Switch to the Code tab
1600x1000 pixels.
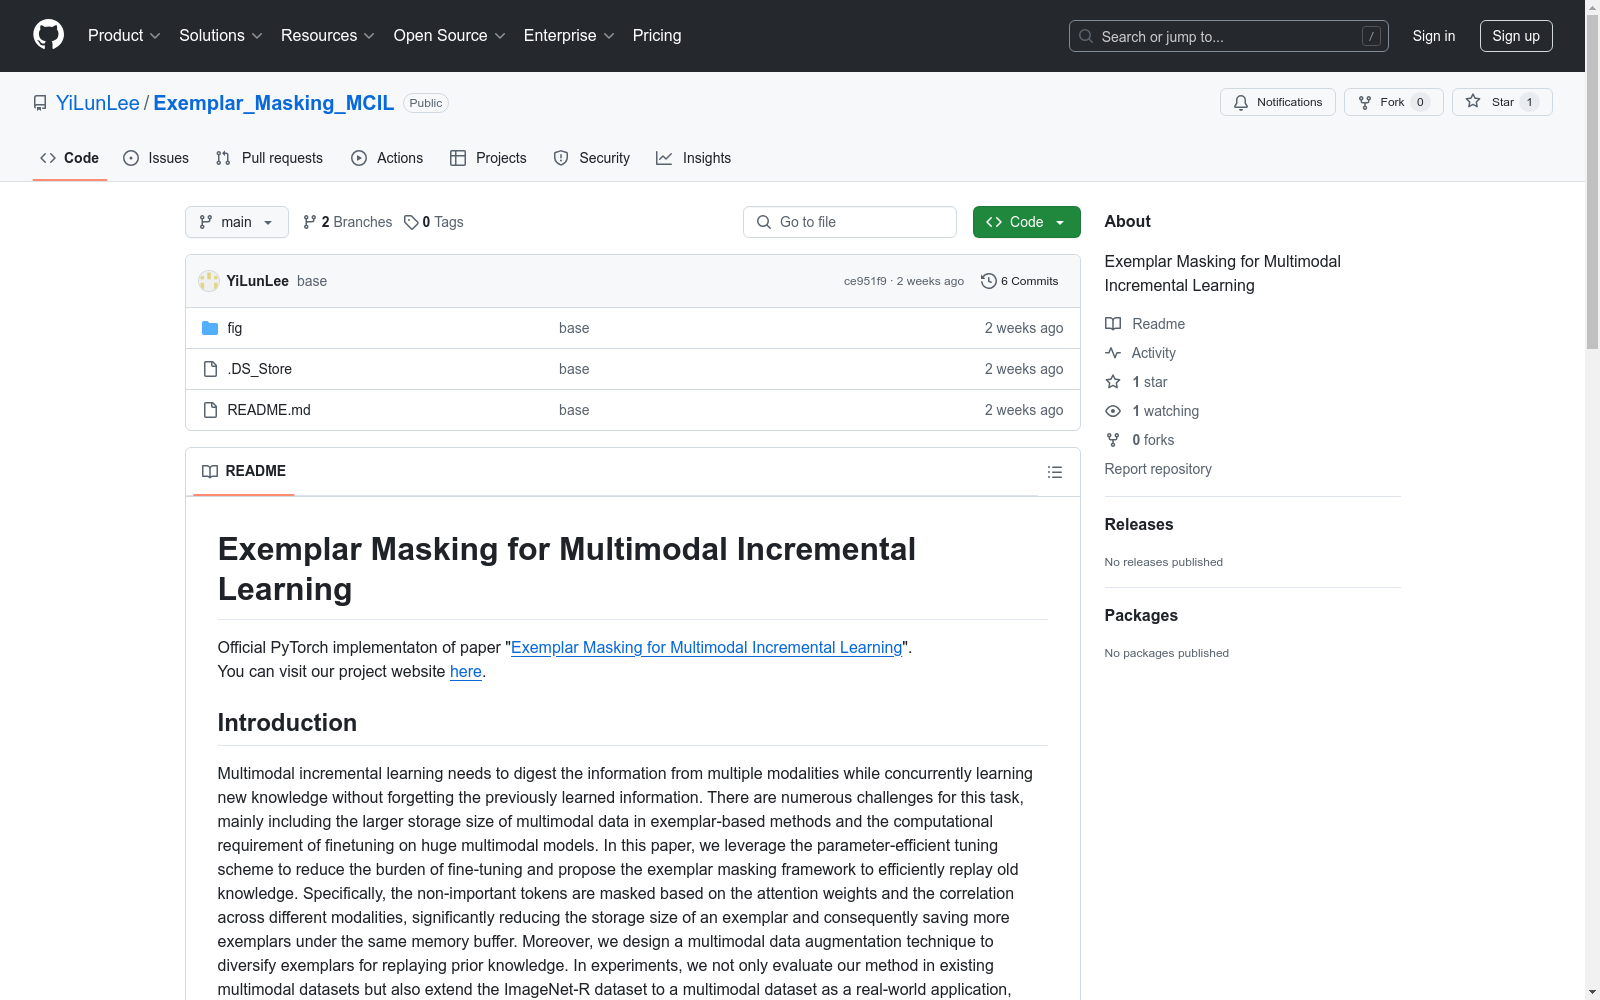pyautogui.click(x=70, y=158)
